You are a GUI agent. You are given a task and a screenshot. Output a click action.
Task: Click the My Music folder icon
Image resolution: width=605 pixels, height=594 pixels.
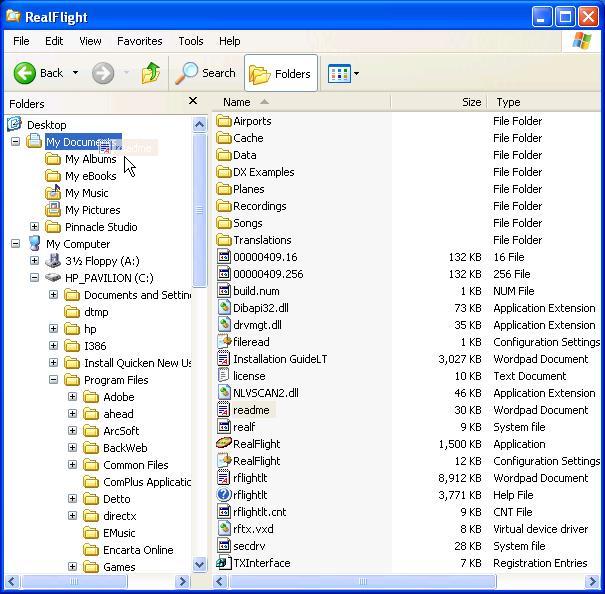click(x=53, y=192)
